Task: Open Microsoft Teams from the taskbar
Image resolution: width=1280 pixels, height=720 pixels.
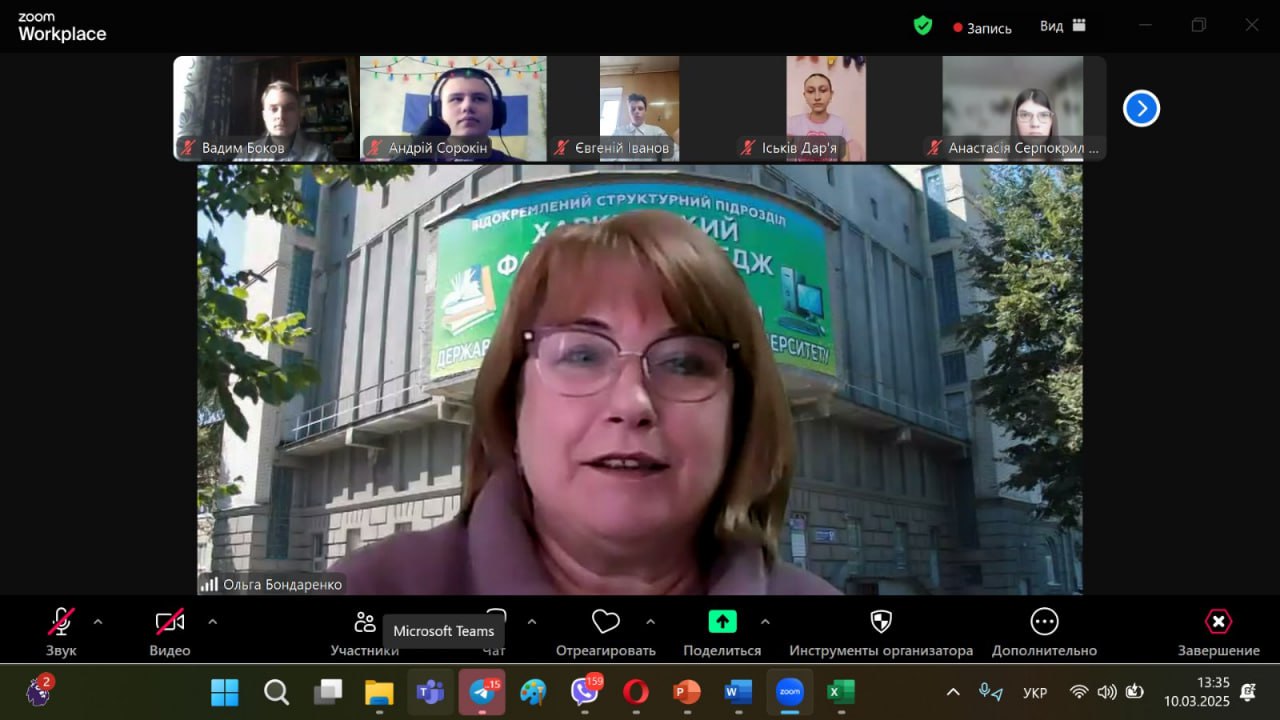Action: (x=431, y=692)
